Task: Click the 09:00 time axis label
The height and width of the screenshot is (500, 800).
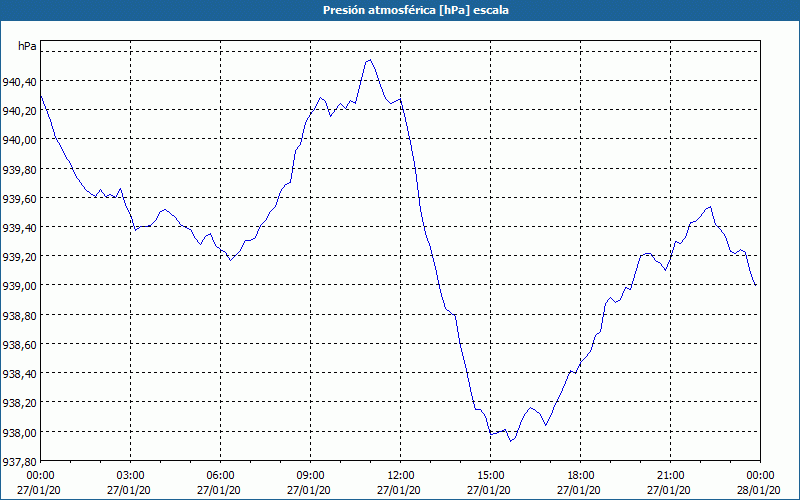Action: tap(310, 476)
